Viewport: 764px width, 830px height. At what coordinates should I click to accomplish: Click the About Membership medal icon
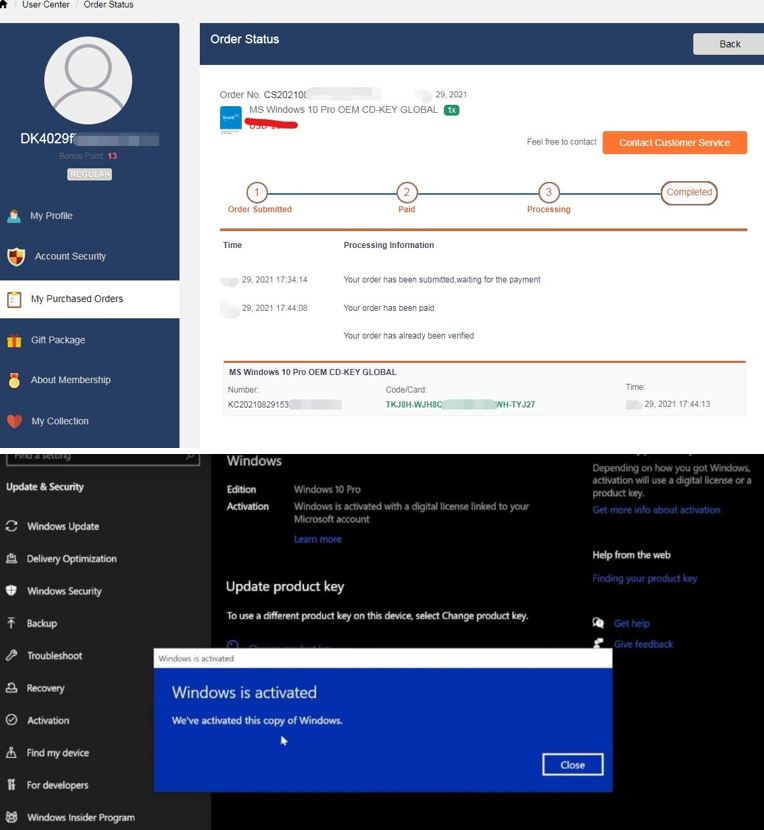[14, 380]
